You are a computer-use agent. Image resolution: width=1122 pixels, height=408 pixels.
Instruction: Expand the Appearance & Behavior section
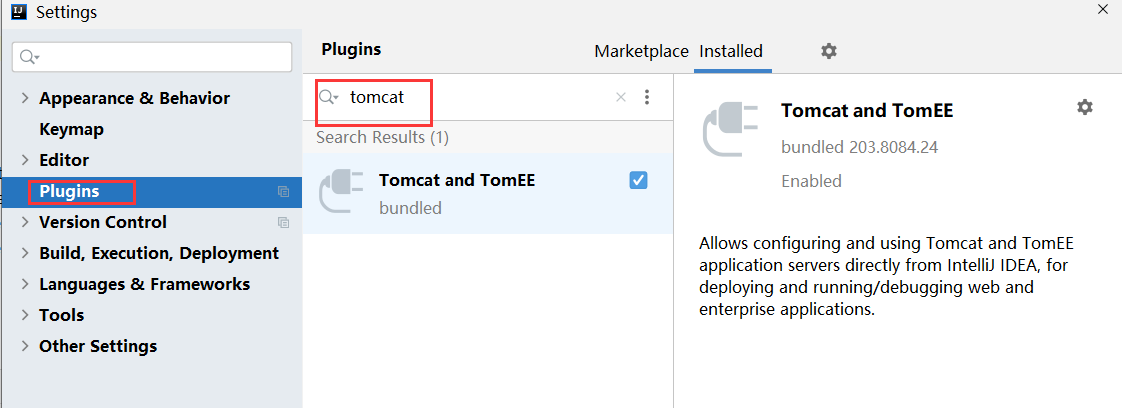click(x=26, y=98)
